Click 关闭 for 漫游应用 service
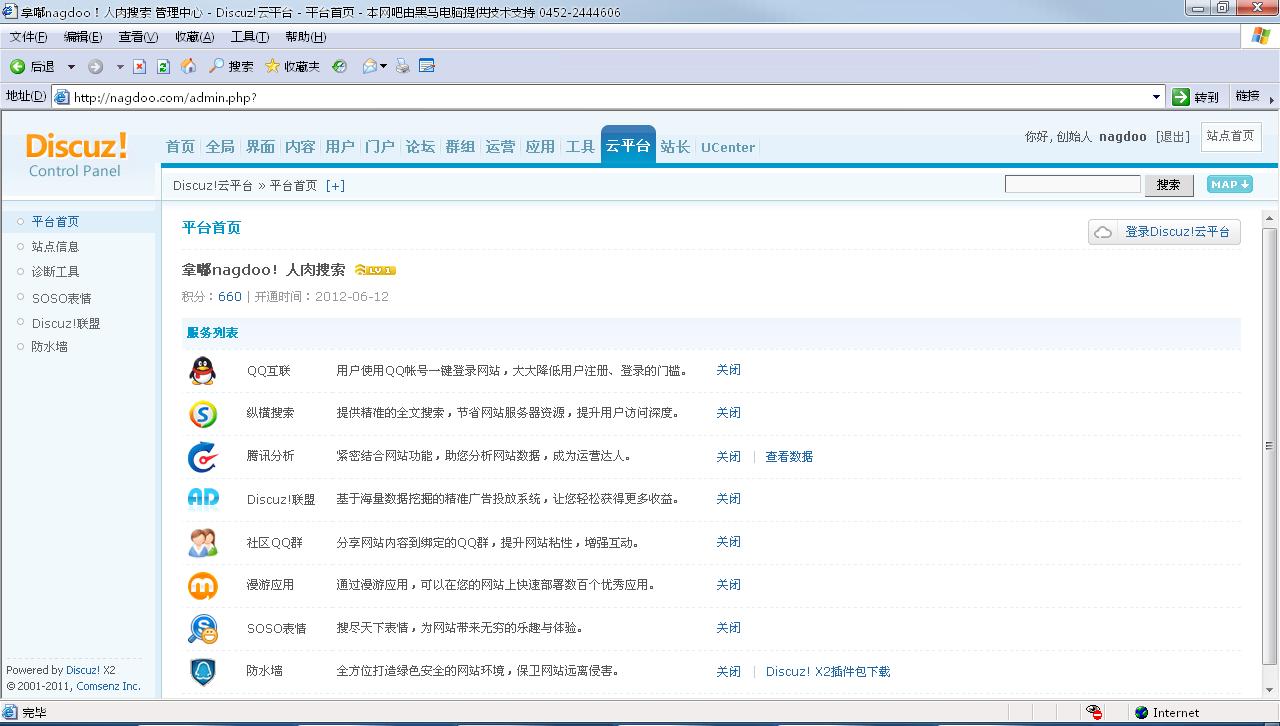 tap(728, 585)
